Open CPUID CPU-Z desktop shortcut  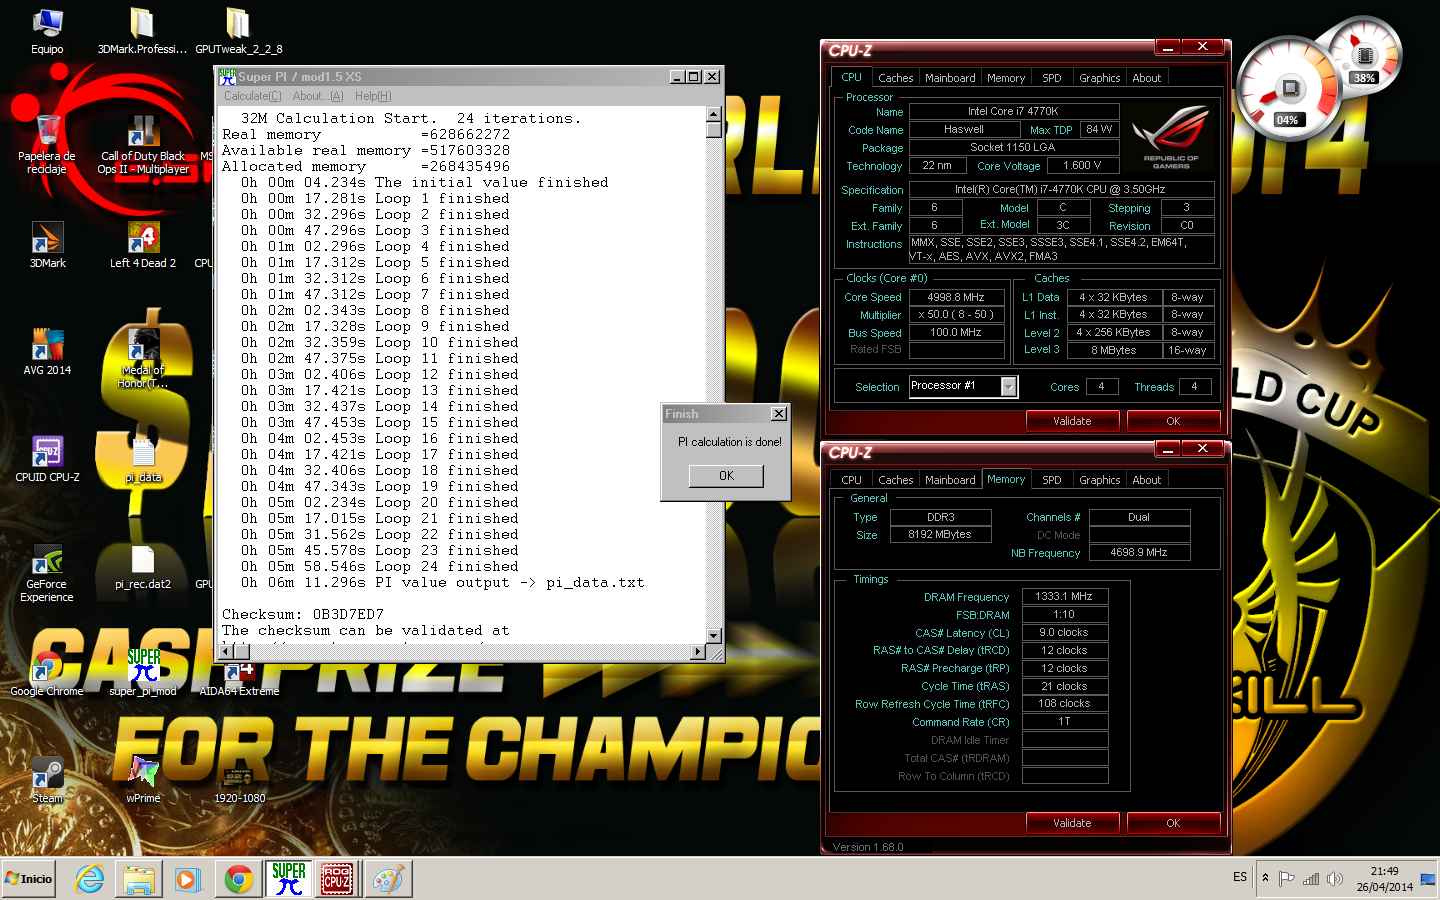[x=47, y=459]
